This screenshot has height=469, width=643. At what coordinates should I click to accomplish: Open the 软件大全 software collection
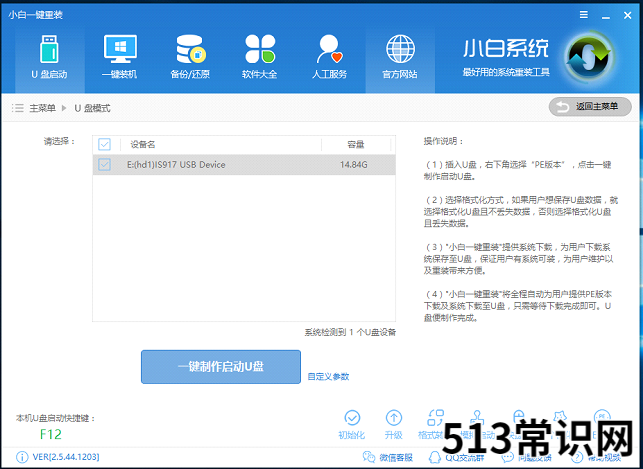(x=260, y=57)
